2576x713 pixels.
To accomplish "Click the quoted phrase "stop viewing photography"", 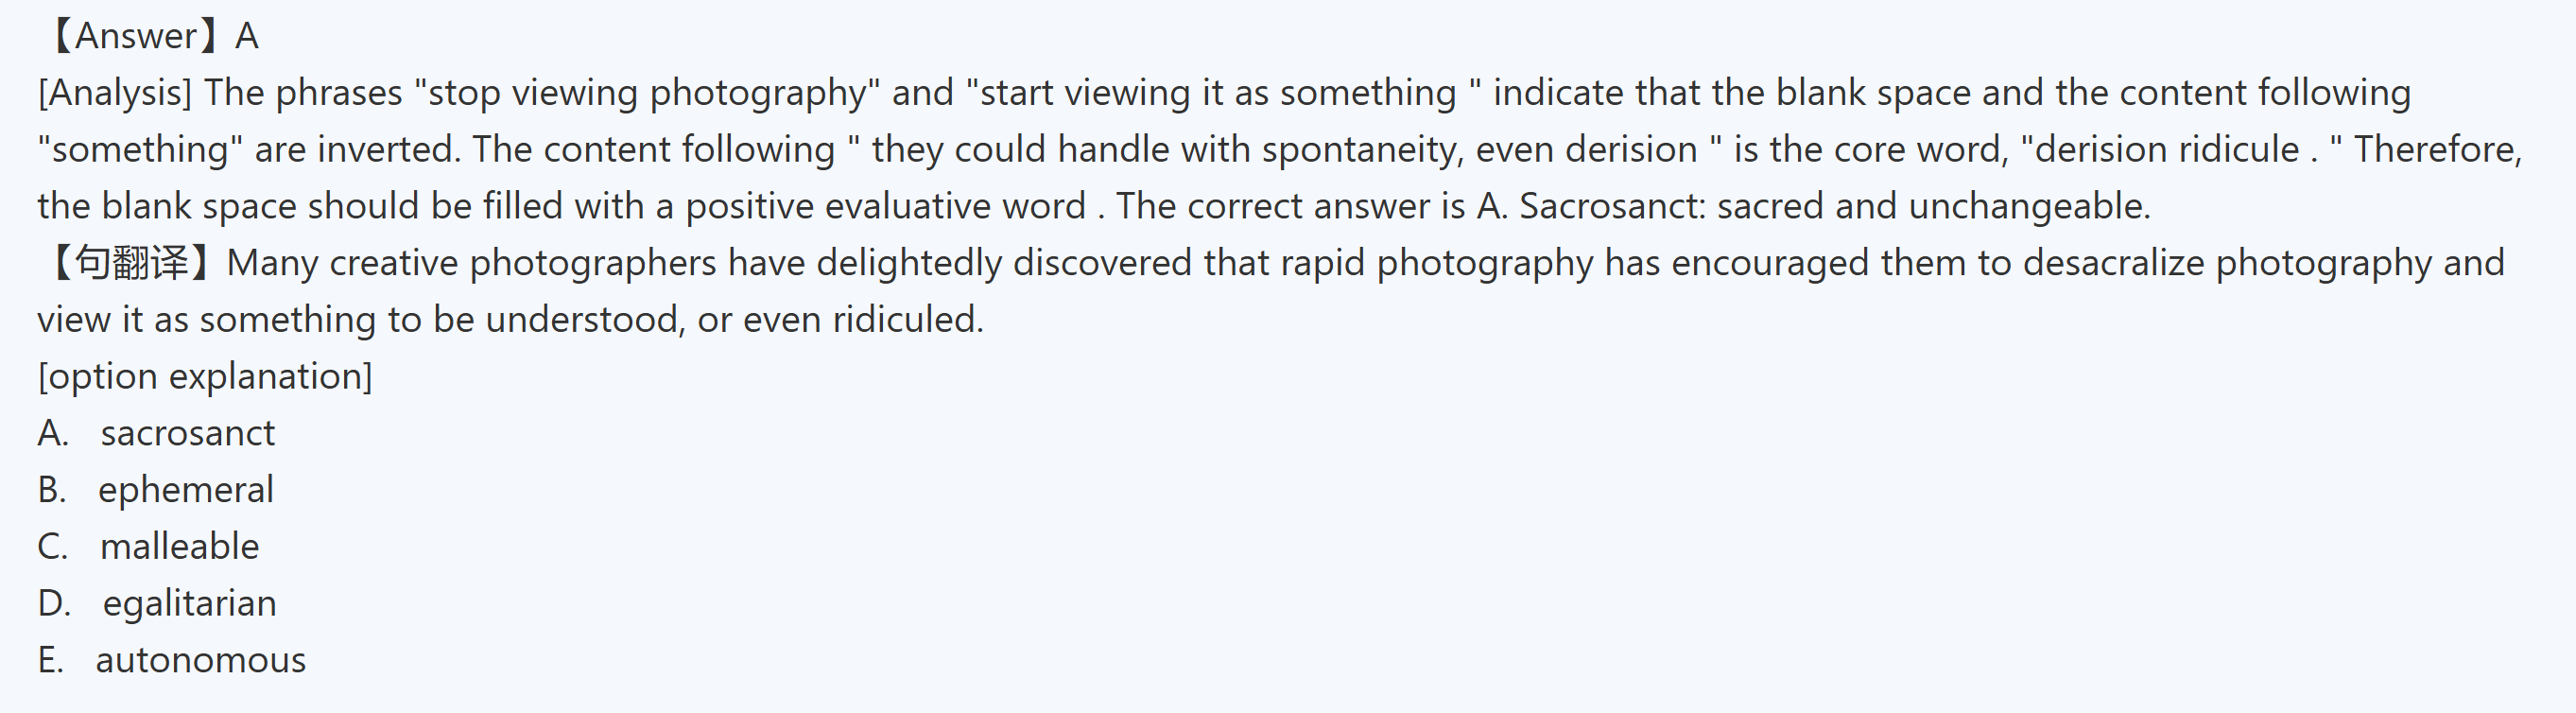I will click(x=647, y=93).
